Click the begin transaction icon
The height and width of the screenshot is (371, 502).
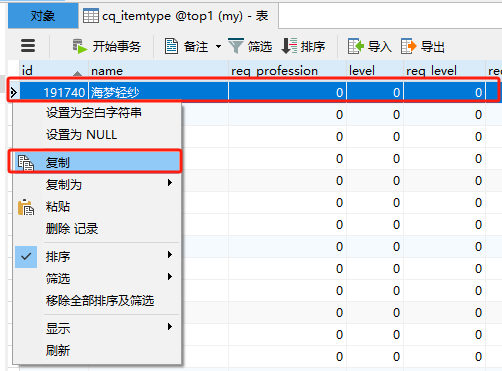pos(80,46)
